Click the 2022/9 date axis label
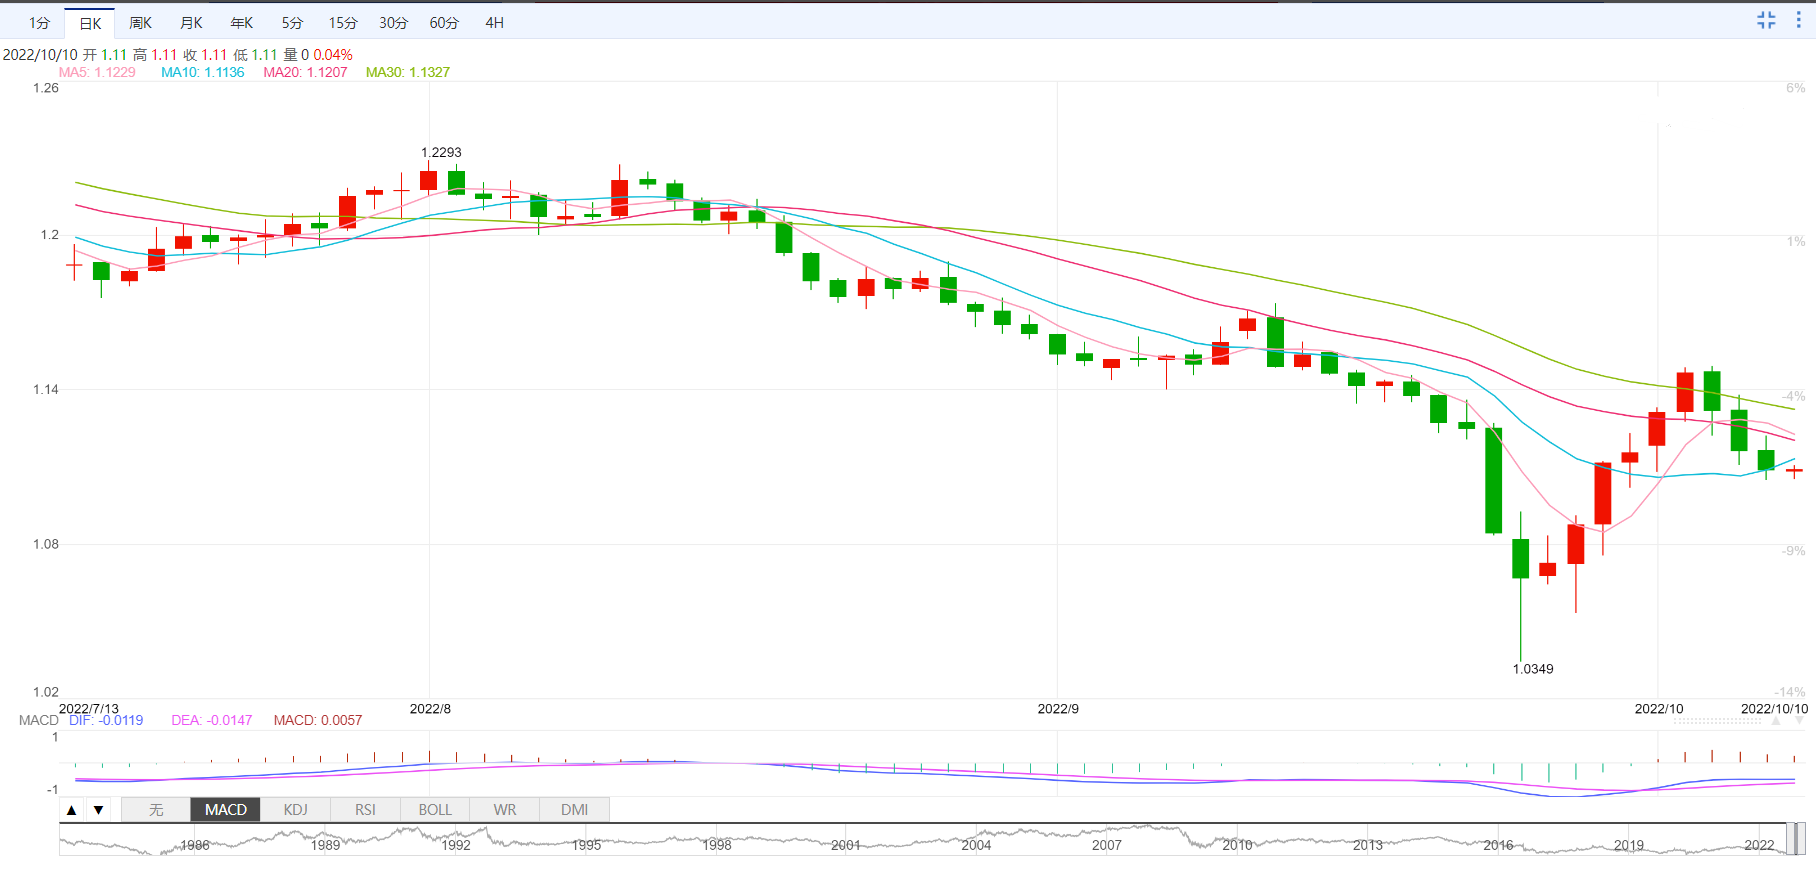Screen dimensions: 1816x876 point(1058,708)
